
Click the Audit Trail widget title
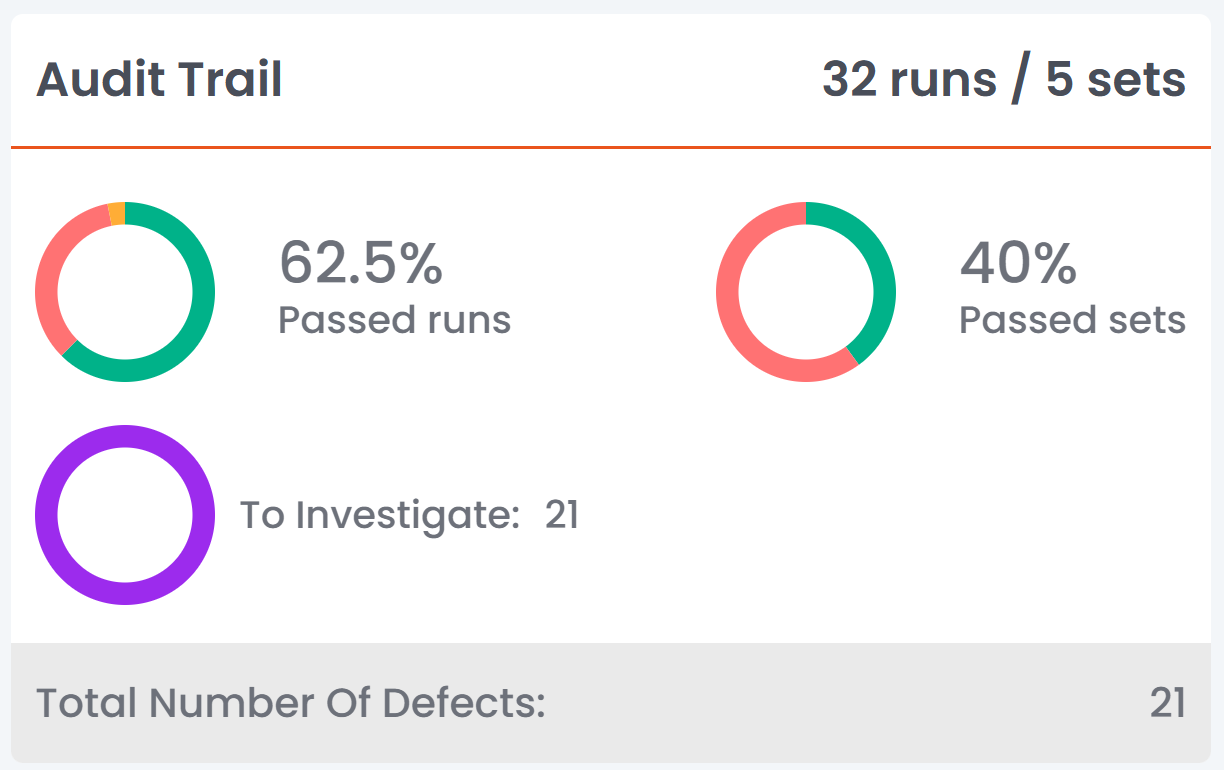[x=159, y=80]
